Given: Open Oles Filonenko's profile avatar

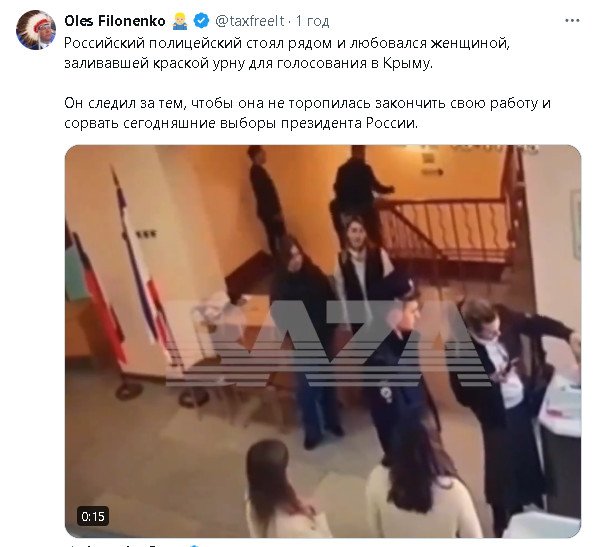Looking at the screenshot, I should (36, 30).
